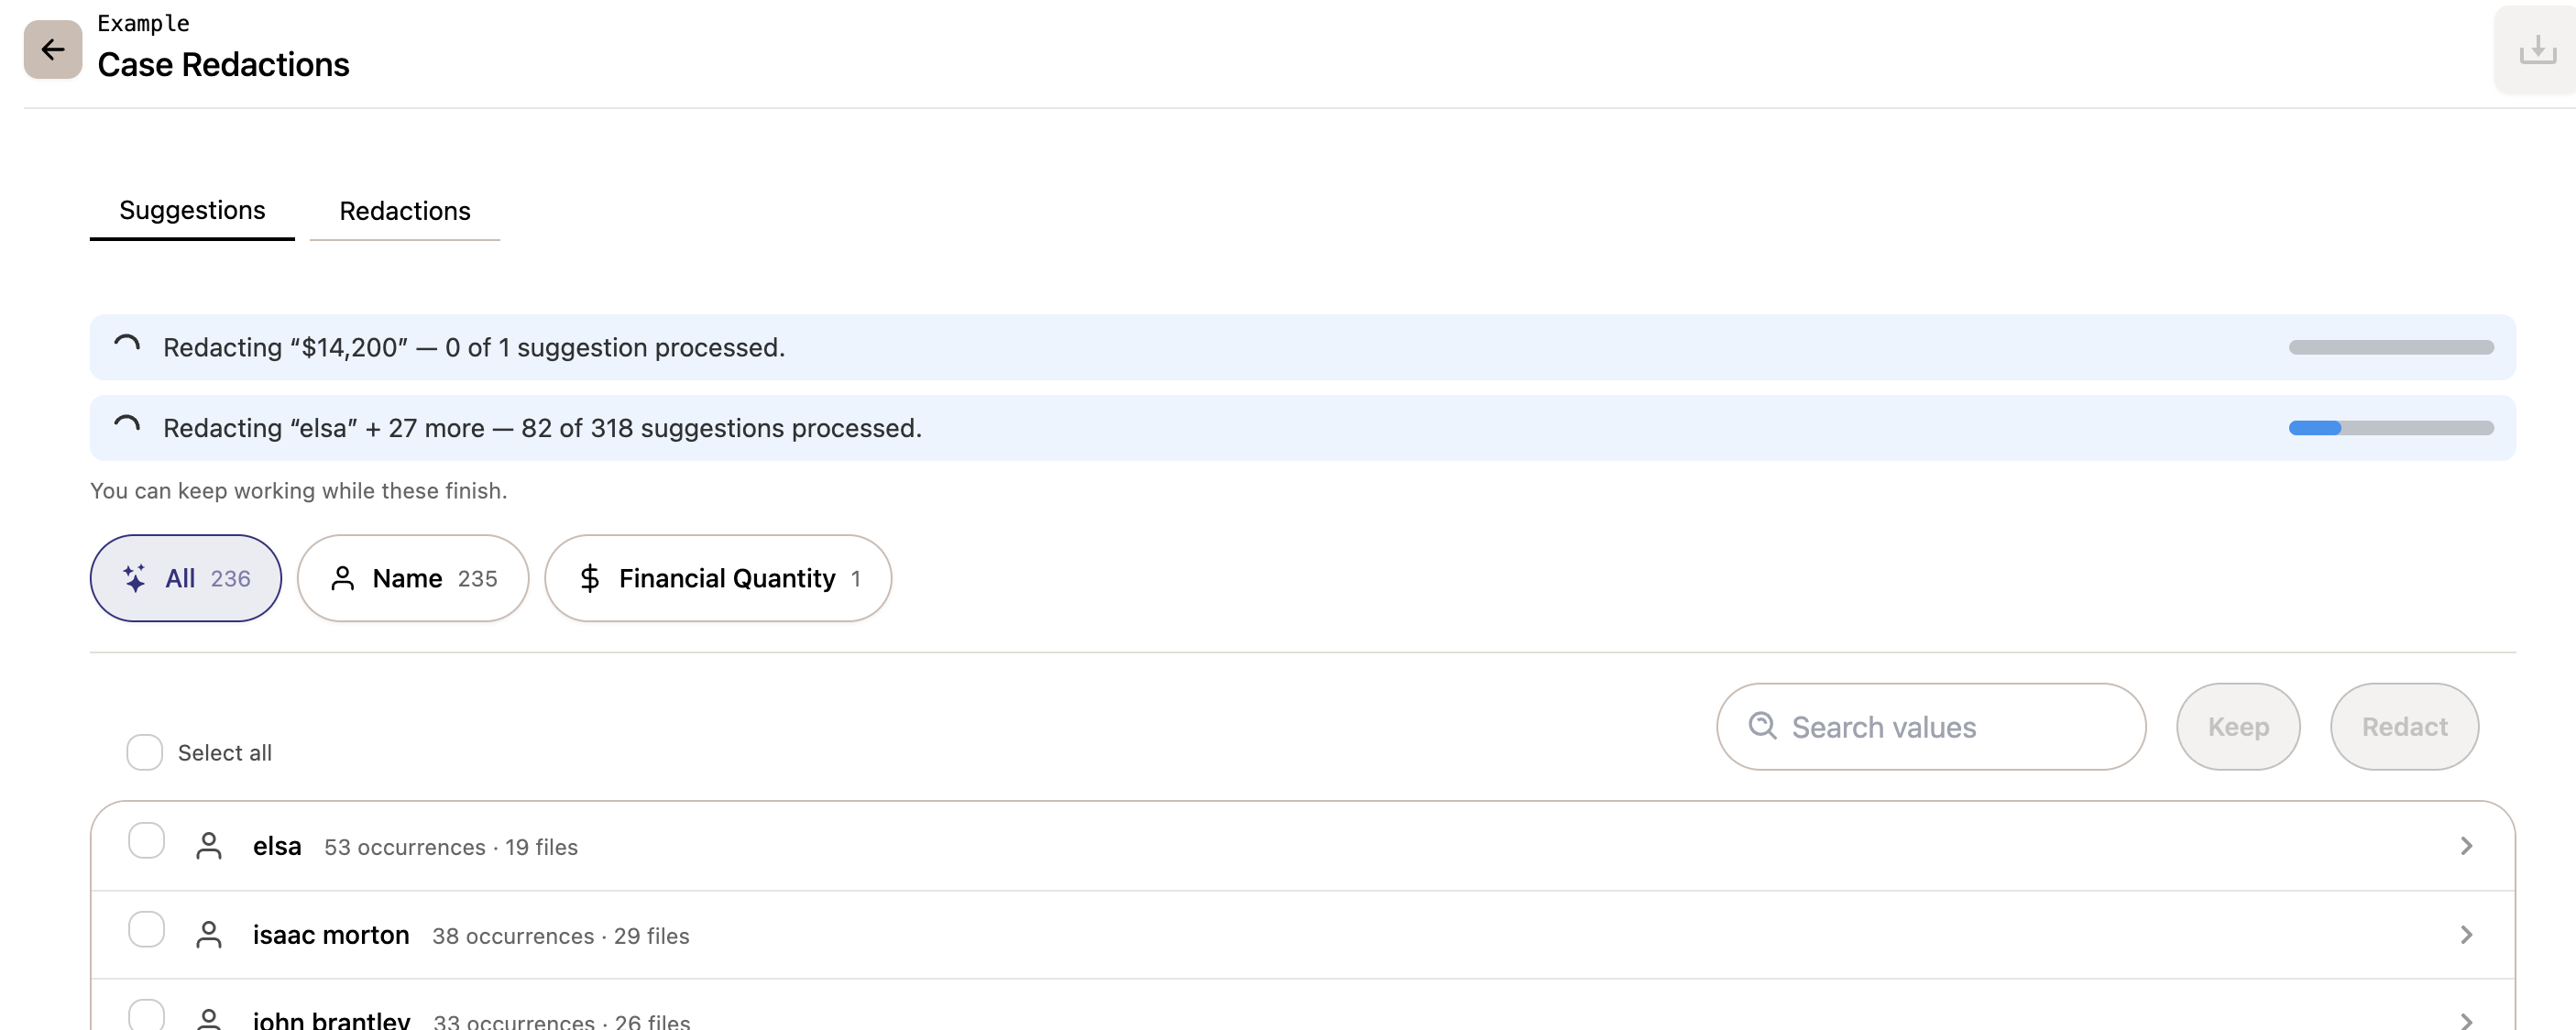Switch to the Redactions tab

pos(405,211)
